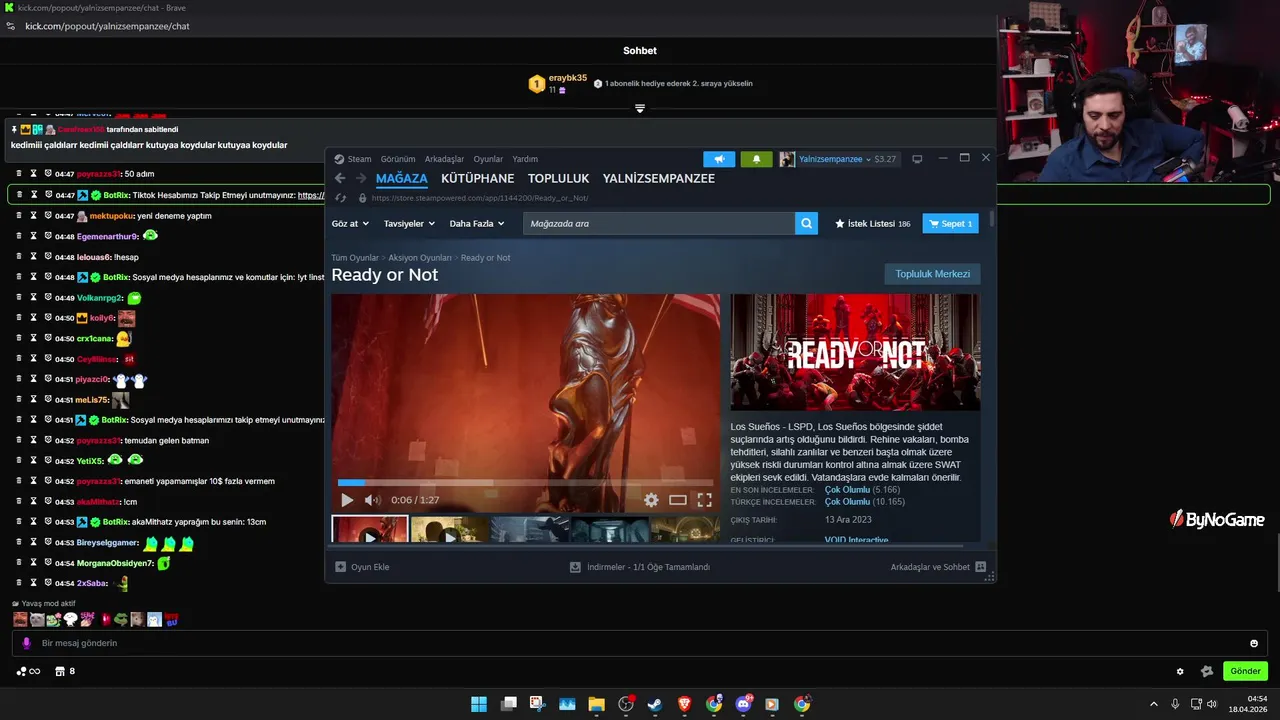Image resolution: width=1280 pixels, height=720 pixels.
Task: Open the YALNİZSEMPANZEE profile tab
Action: coord(659,179)
